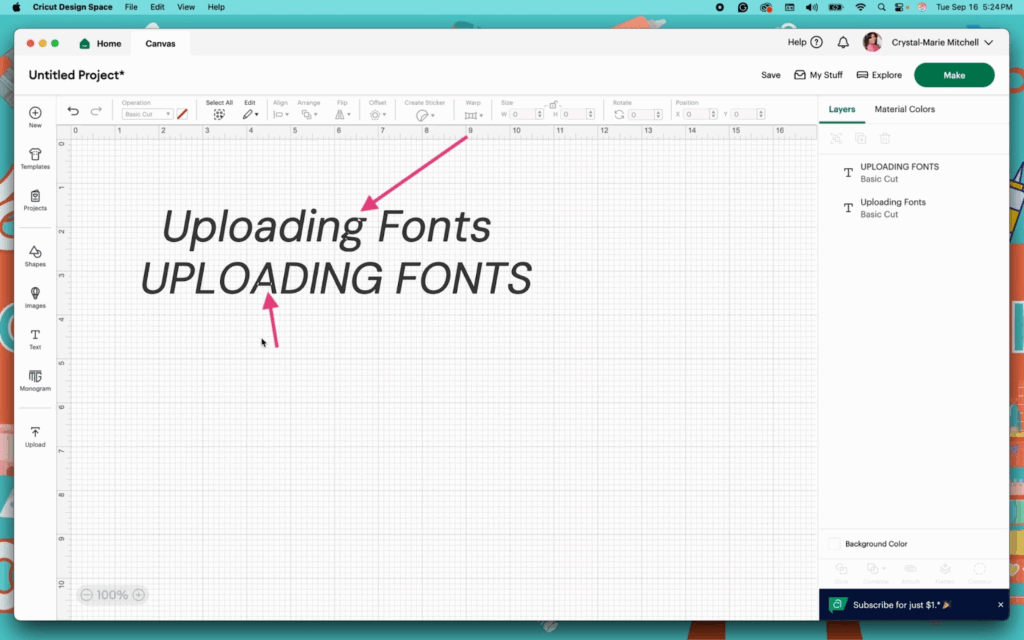Screen dimensions: 1024x640
Task: Click the Redo arrow
Action: [96, 112]
